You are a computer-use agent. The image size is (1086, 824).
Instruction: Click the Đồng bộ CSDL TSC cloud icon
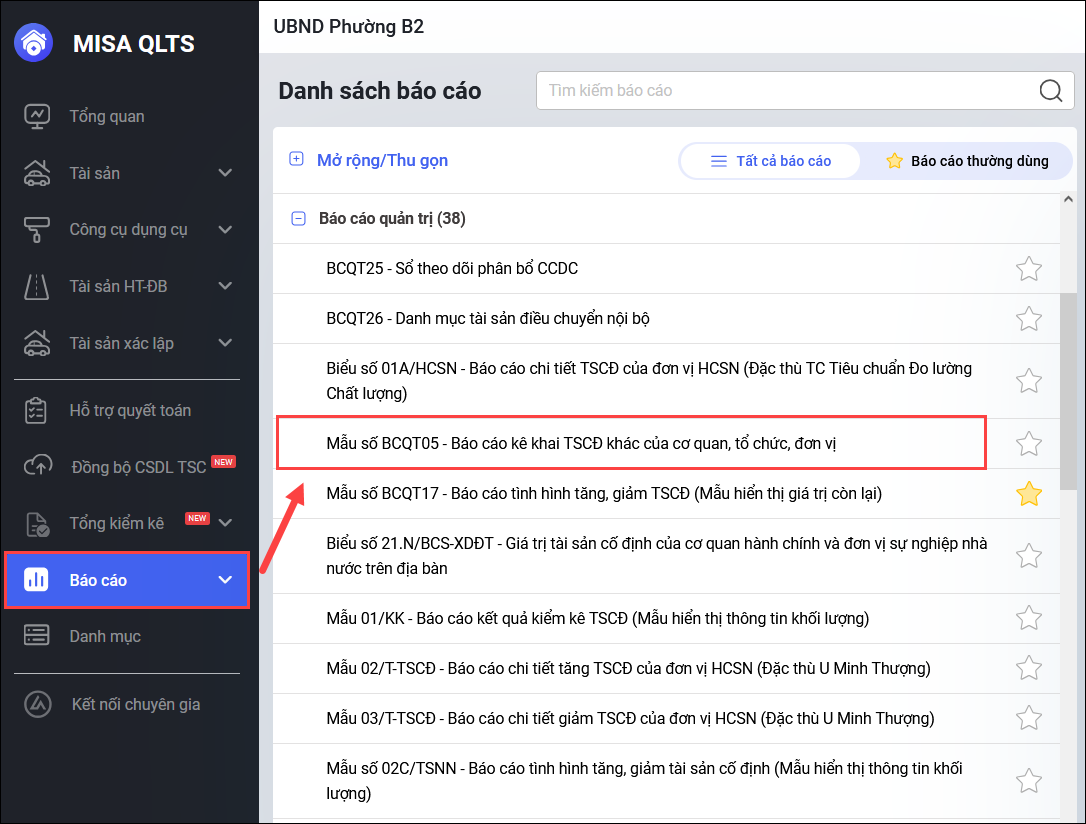pyautogui.click(x=38, y=466)
